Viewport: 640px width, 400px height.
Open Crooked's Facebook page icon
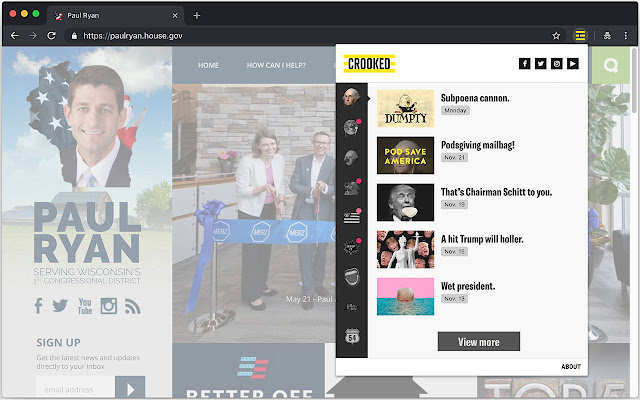coord(524,64)
